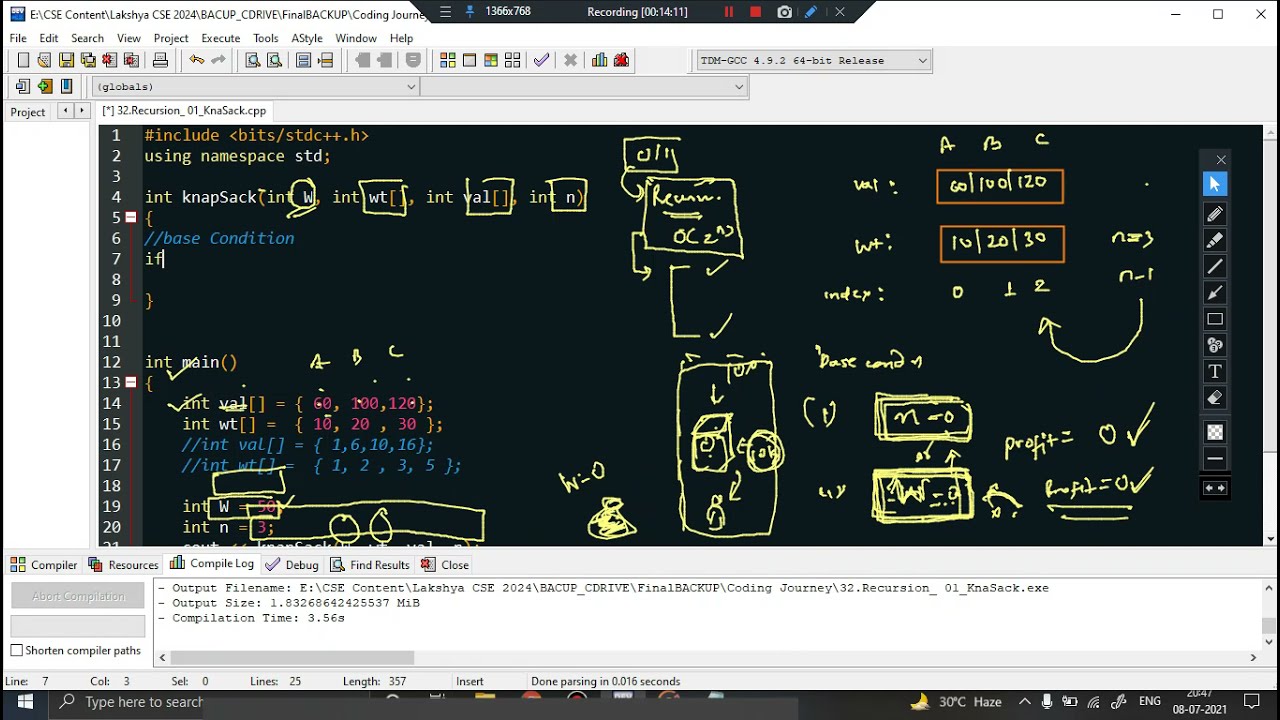Click the Compile & Run toolbar icon
This screenshot has height=720, width=1280.
[491, 60]
